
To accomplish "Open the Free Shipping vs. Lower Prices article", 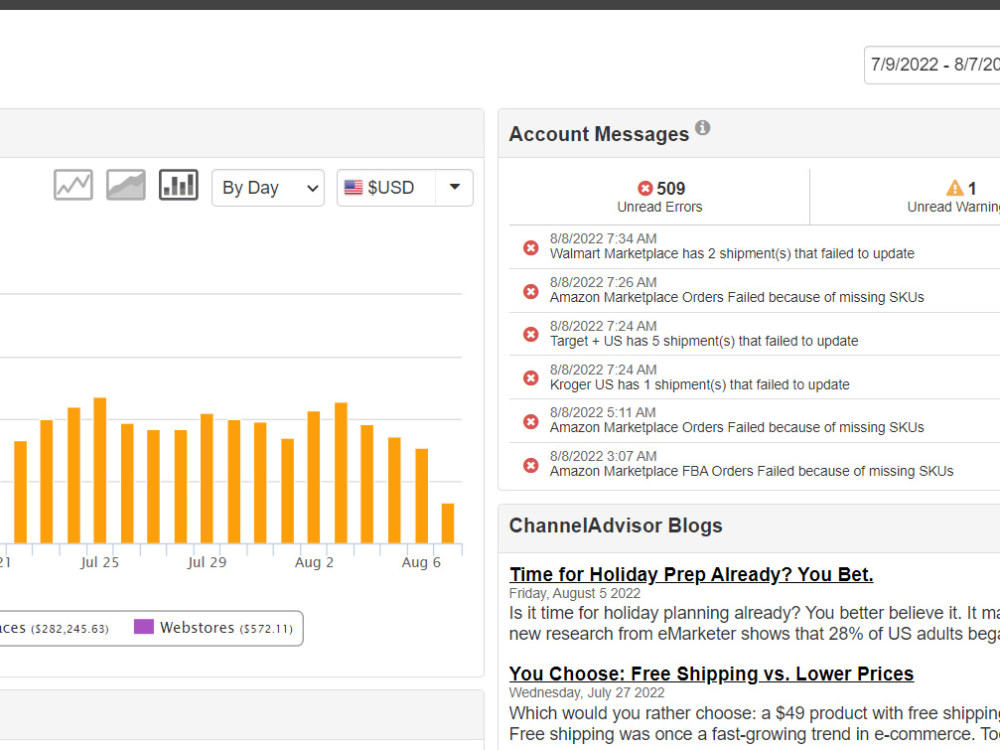I will click(x=711, y=673).
